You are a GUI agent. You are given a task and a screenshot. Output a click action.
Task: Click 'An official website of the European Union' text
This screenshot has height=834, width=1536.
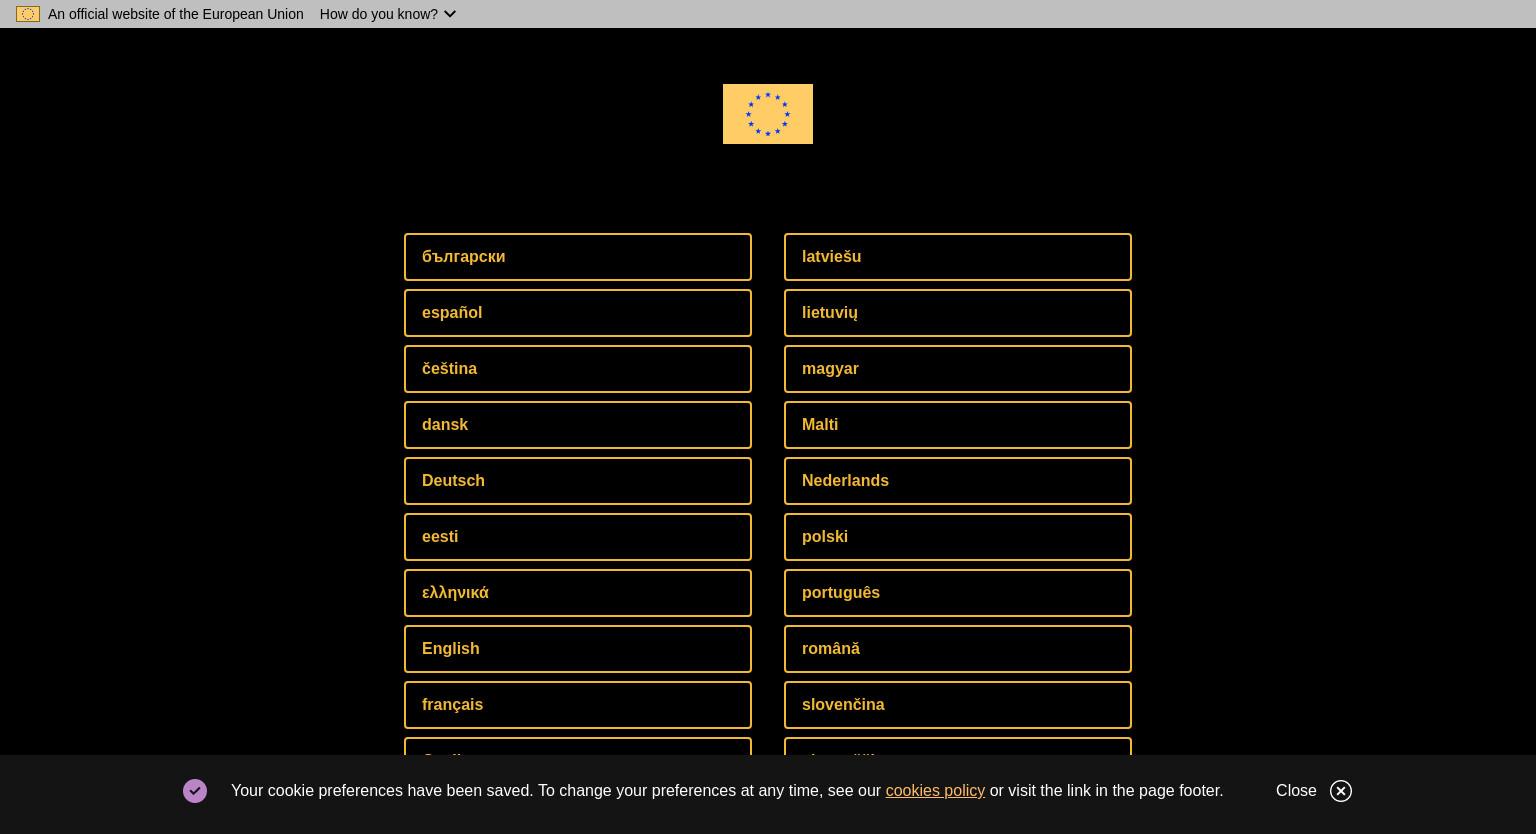(176, 14)
